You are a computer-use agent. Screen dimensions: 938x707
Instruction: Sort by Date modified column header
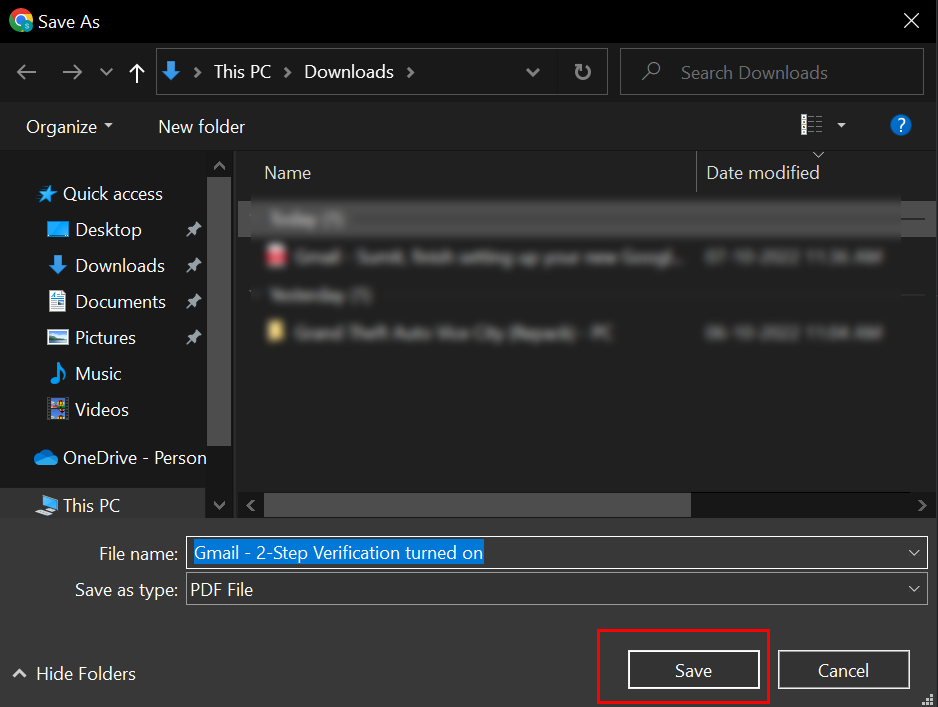(763, 173)
